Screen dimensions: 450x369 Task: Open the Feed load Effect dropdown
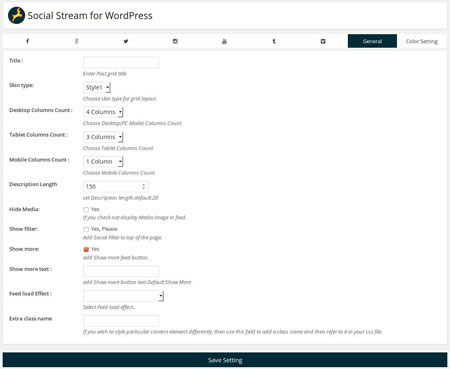(x=124, y=296)
